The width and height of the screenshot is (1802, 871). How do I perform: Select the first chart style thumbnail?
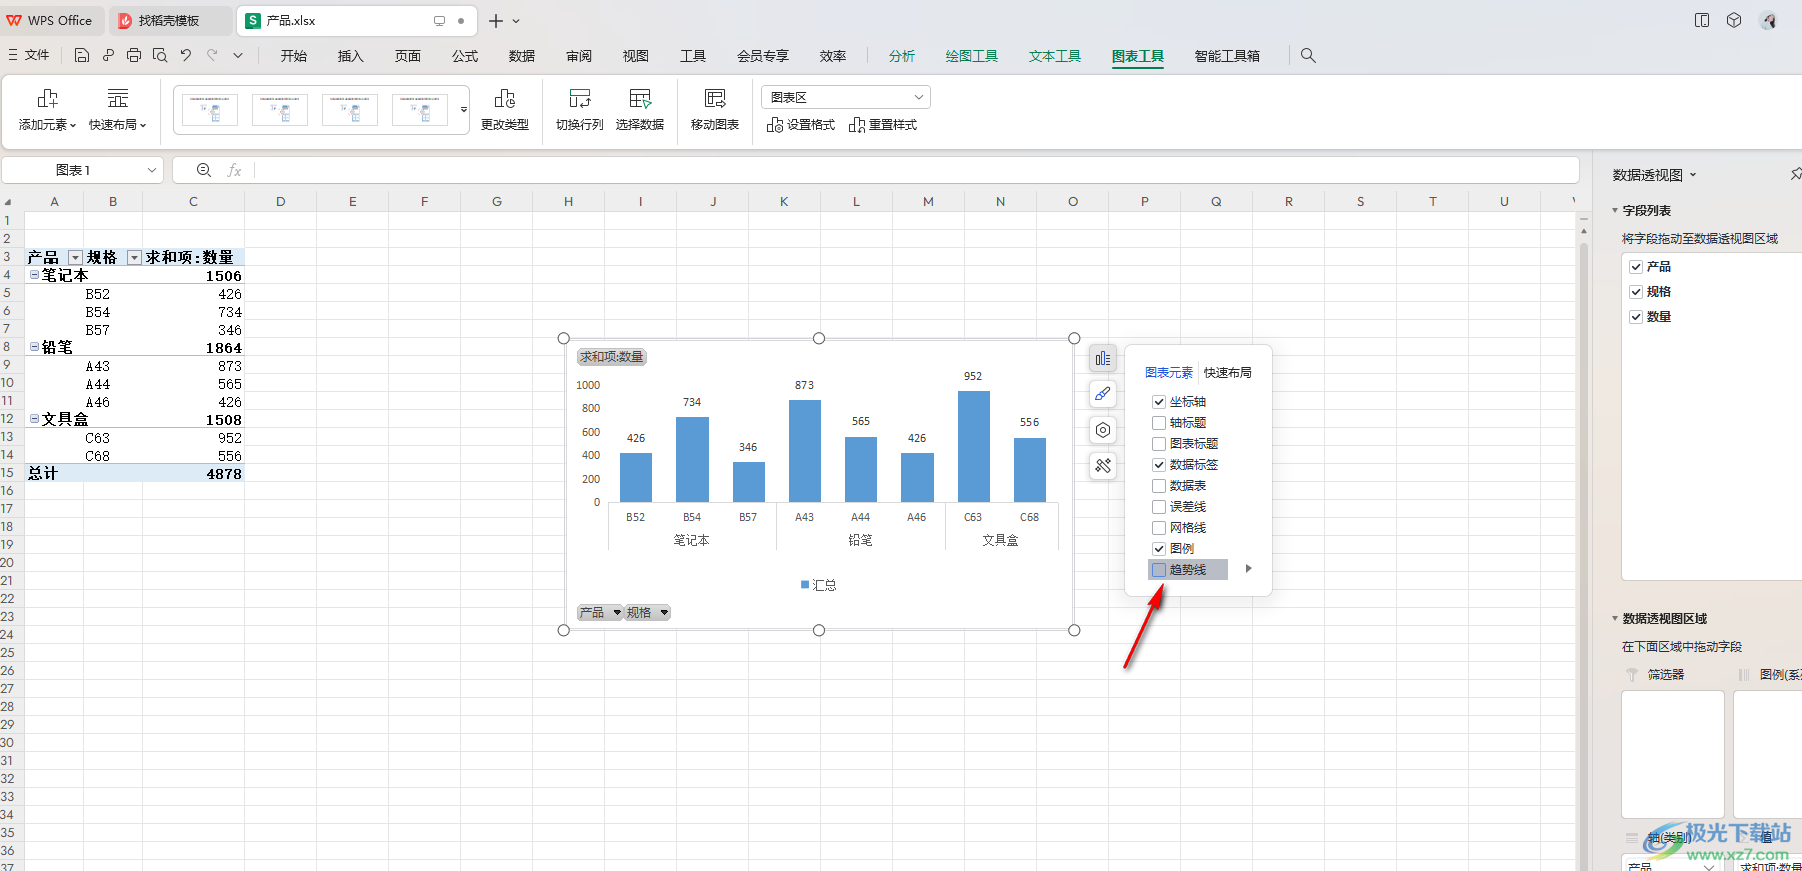coord(210,110)
